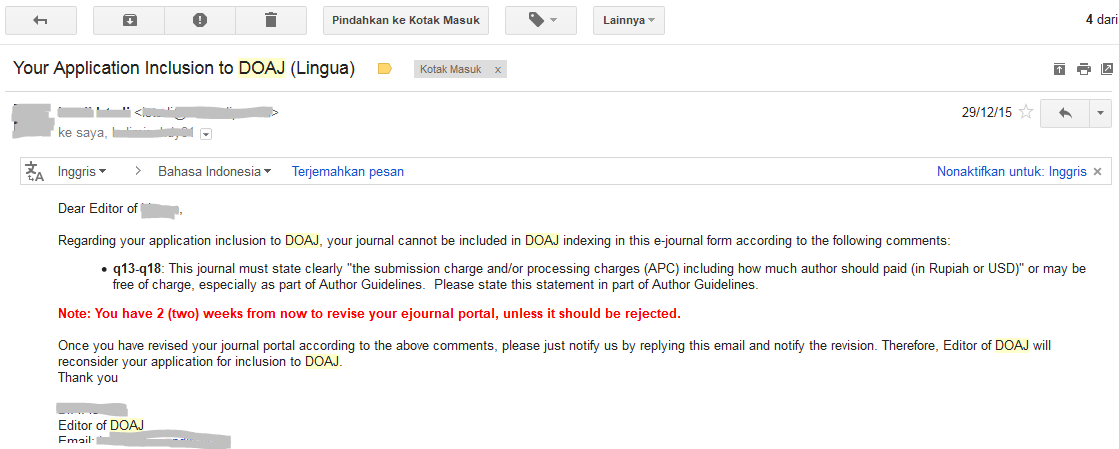The image size is (1119, 449).
Task: Open more reply options arrow
Action: pos(1099,113)
